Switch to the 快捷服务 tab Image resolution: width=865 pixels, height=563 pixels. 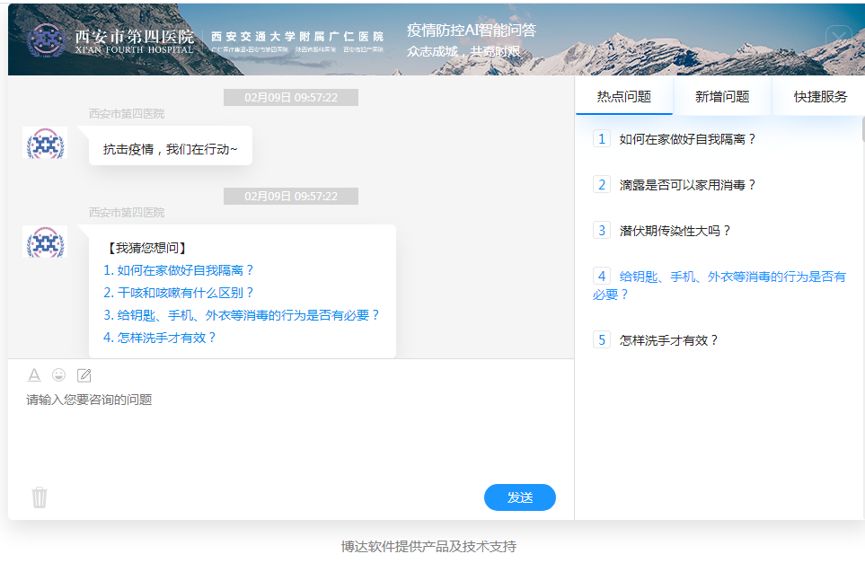(820, 96)
